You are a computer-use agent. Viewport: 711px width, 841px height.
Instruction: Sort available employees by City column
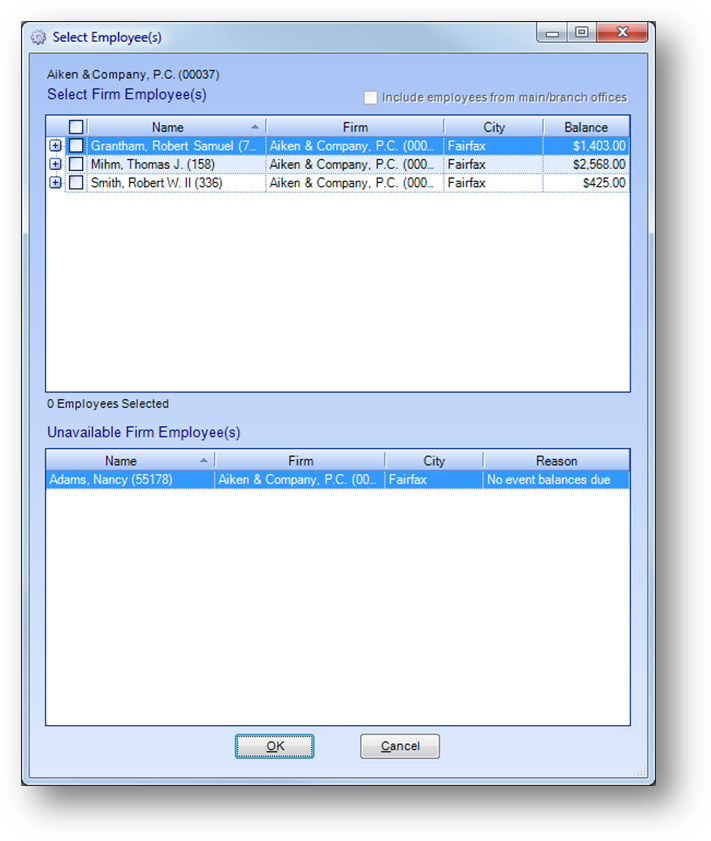(x=494, y=127)
